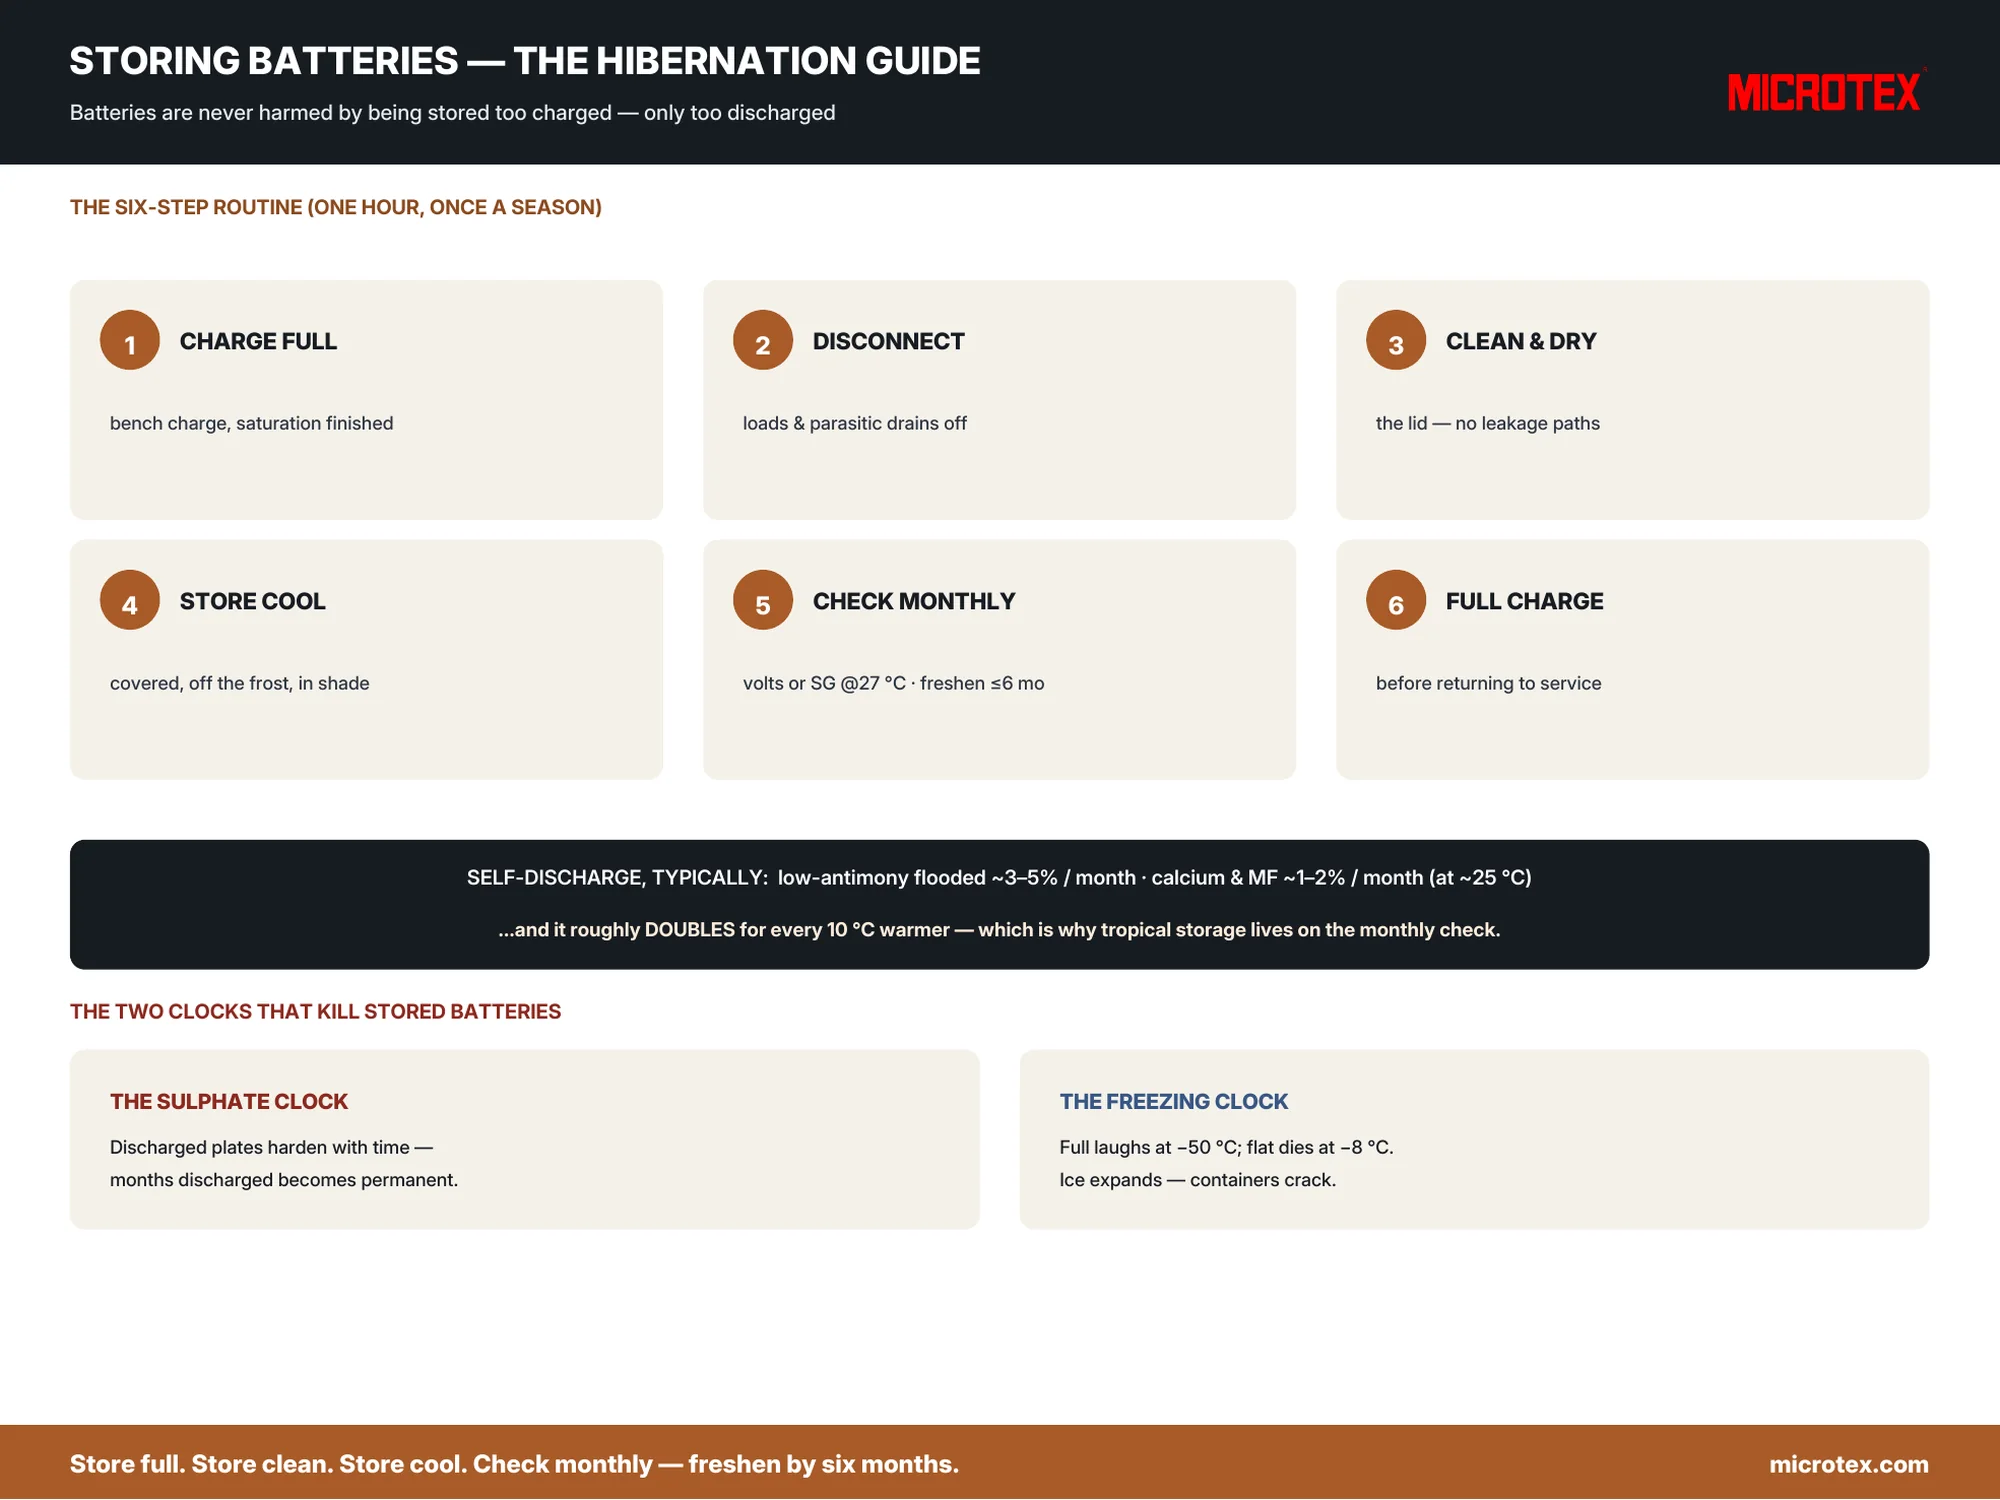Click the step 1 numbered circle
The height and width of the screenshot is (1500, 2000).
pos(130,340)
